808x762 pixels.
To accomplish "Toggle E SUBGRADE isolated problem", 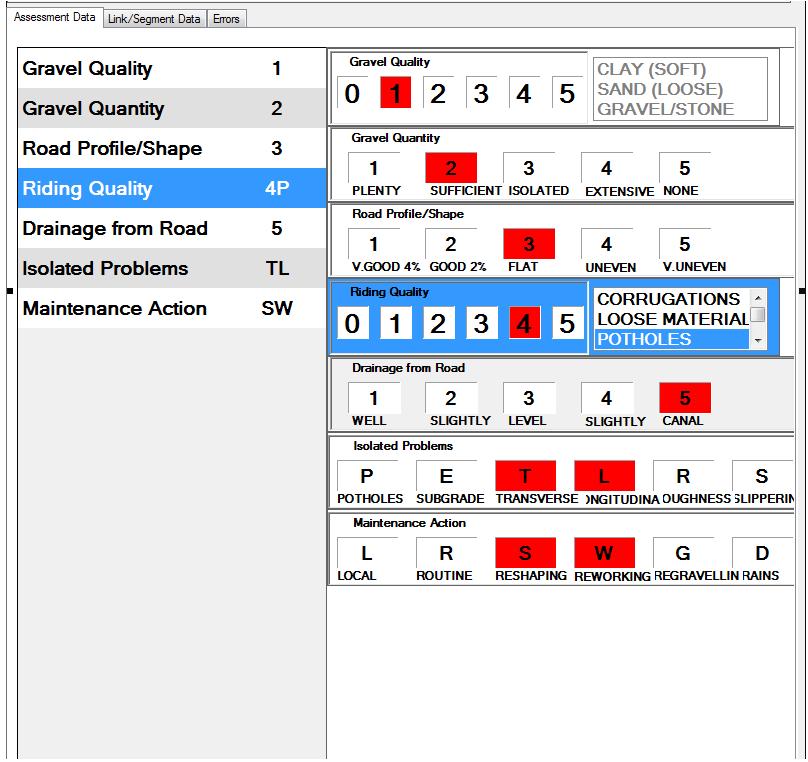I will 447,477.
